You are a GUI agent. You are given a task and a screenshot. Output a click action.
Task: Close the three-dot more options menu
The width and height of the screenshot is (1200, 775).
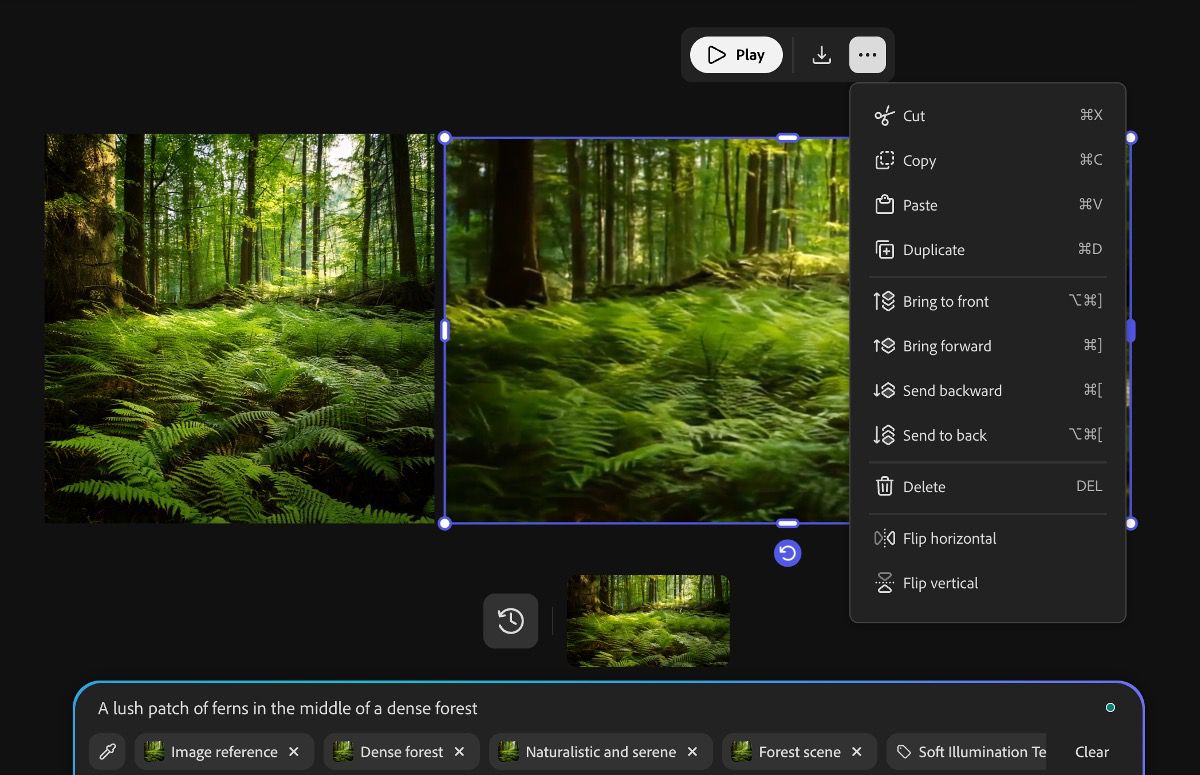pos(867,55)
